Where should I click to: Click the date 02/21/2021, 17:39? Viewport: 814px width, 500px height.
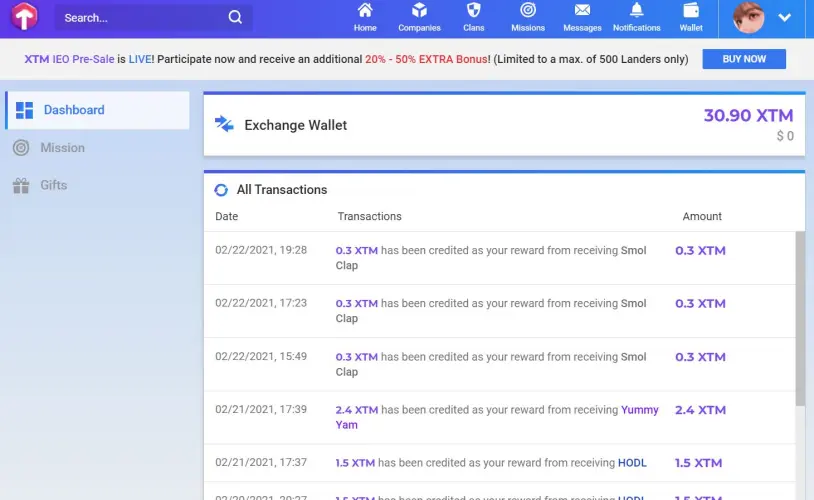coord(261,410)
